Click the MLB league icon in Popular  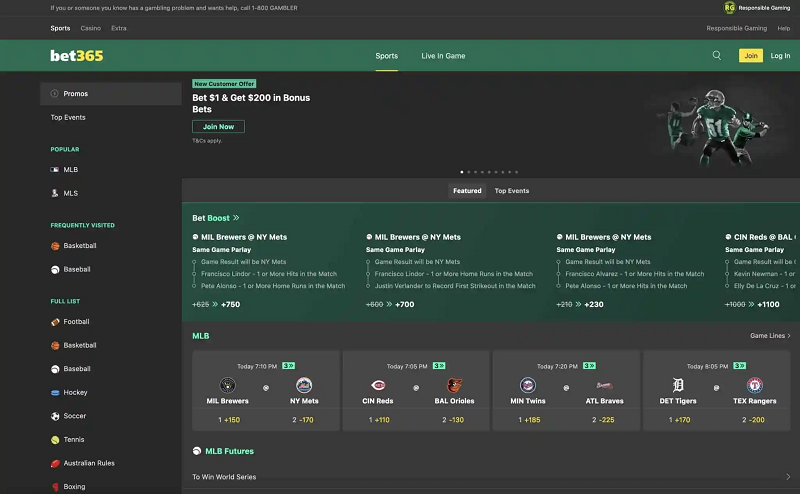pyautogui.click(x=55, y=169)
